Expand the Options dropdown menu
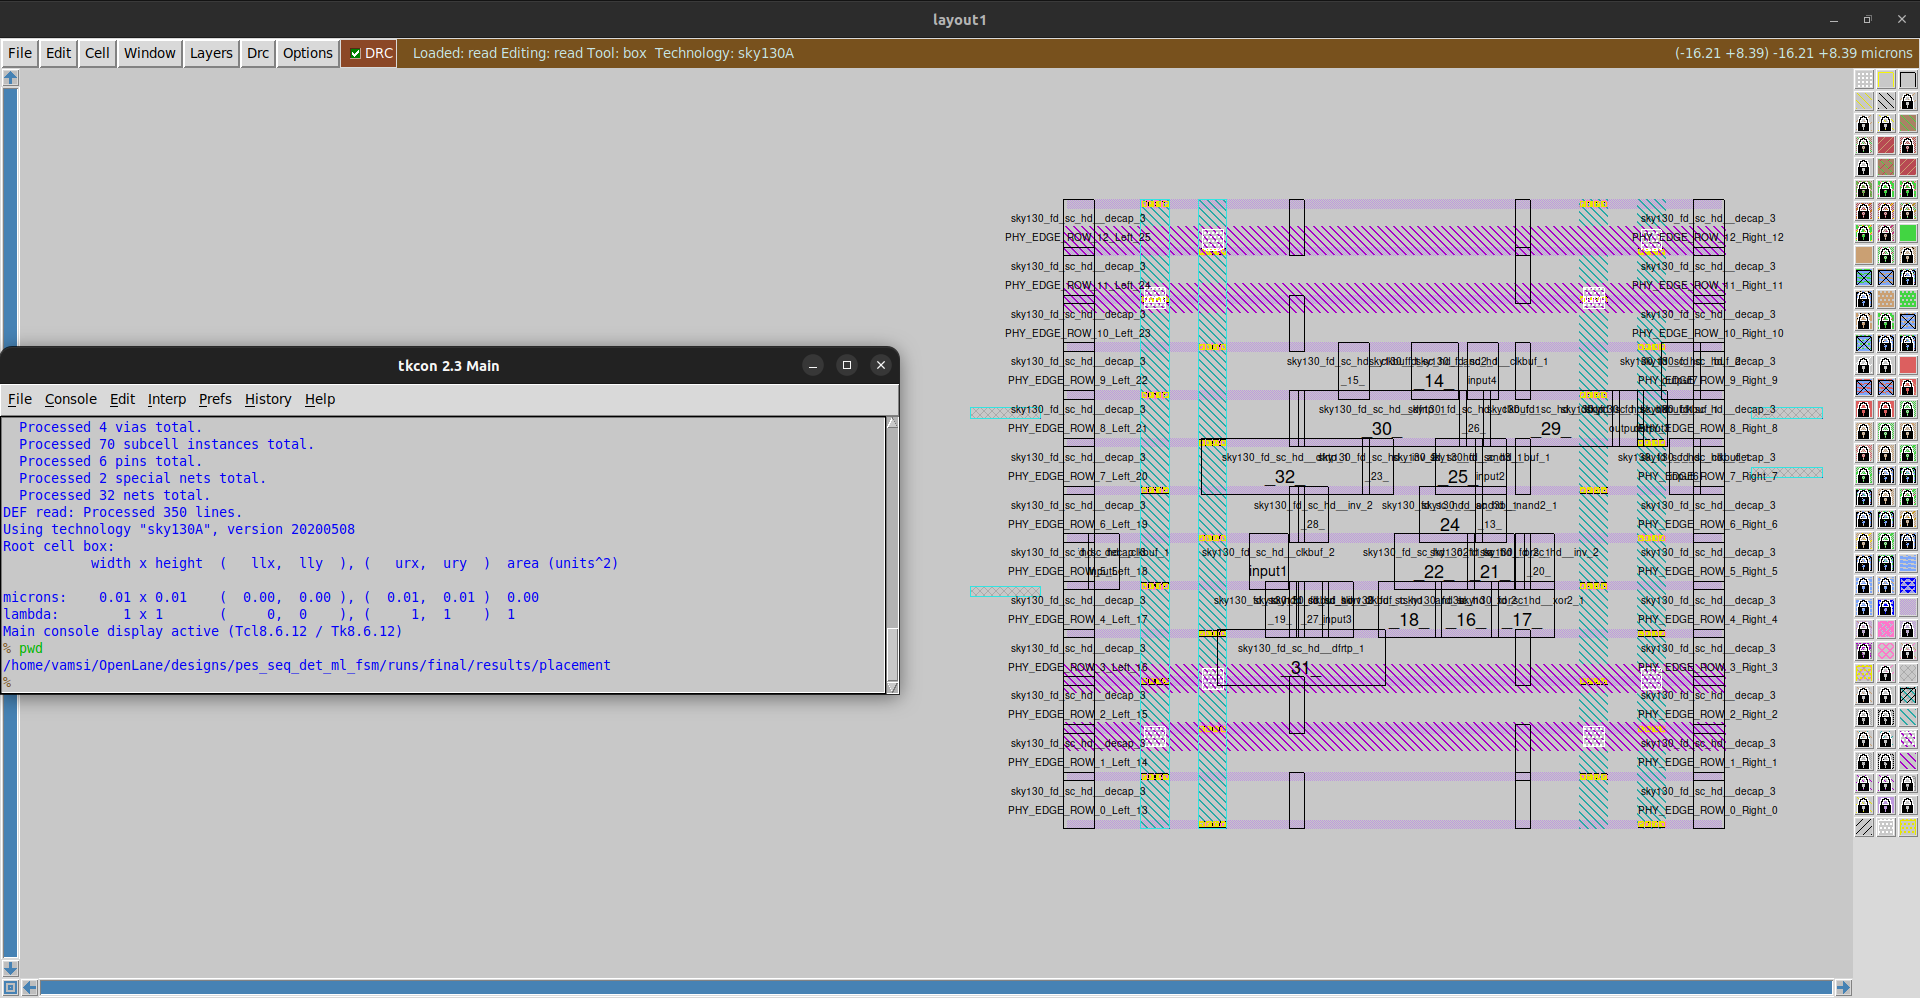The image size is (1920, 998). (x=307, y=54)
